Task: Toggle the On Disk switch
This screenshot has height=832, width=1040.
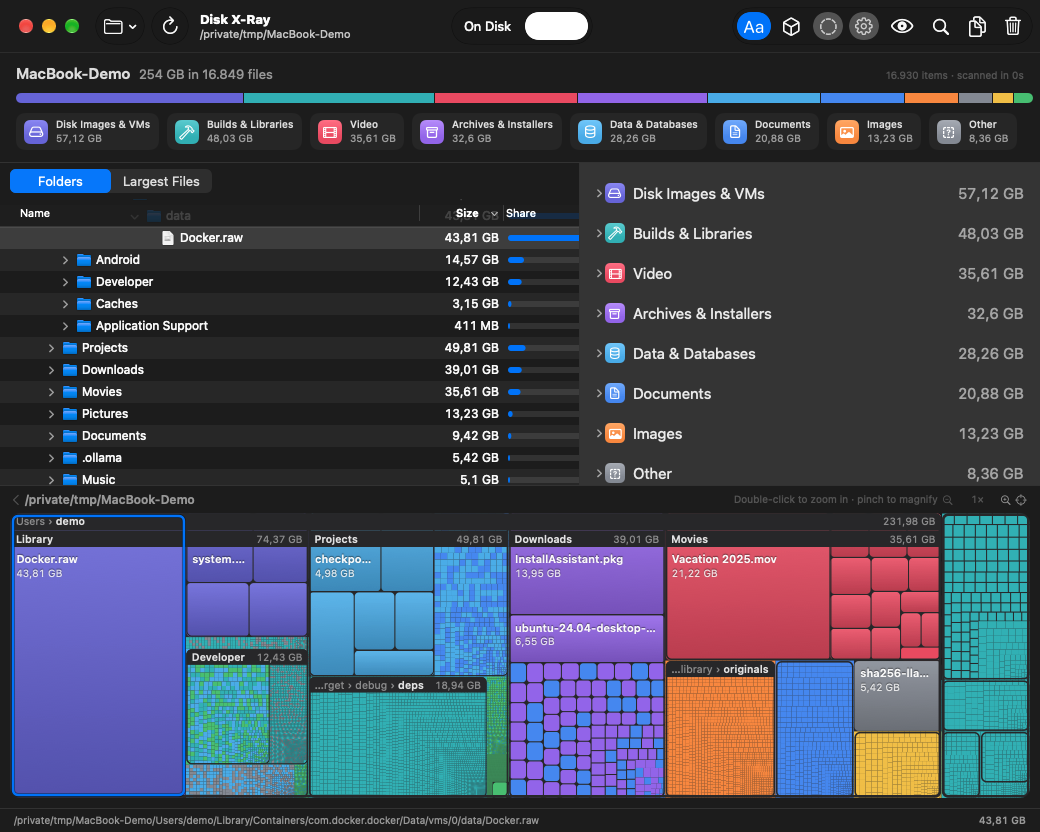Action: click(556, 27)
